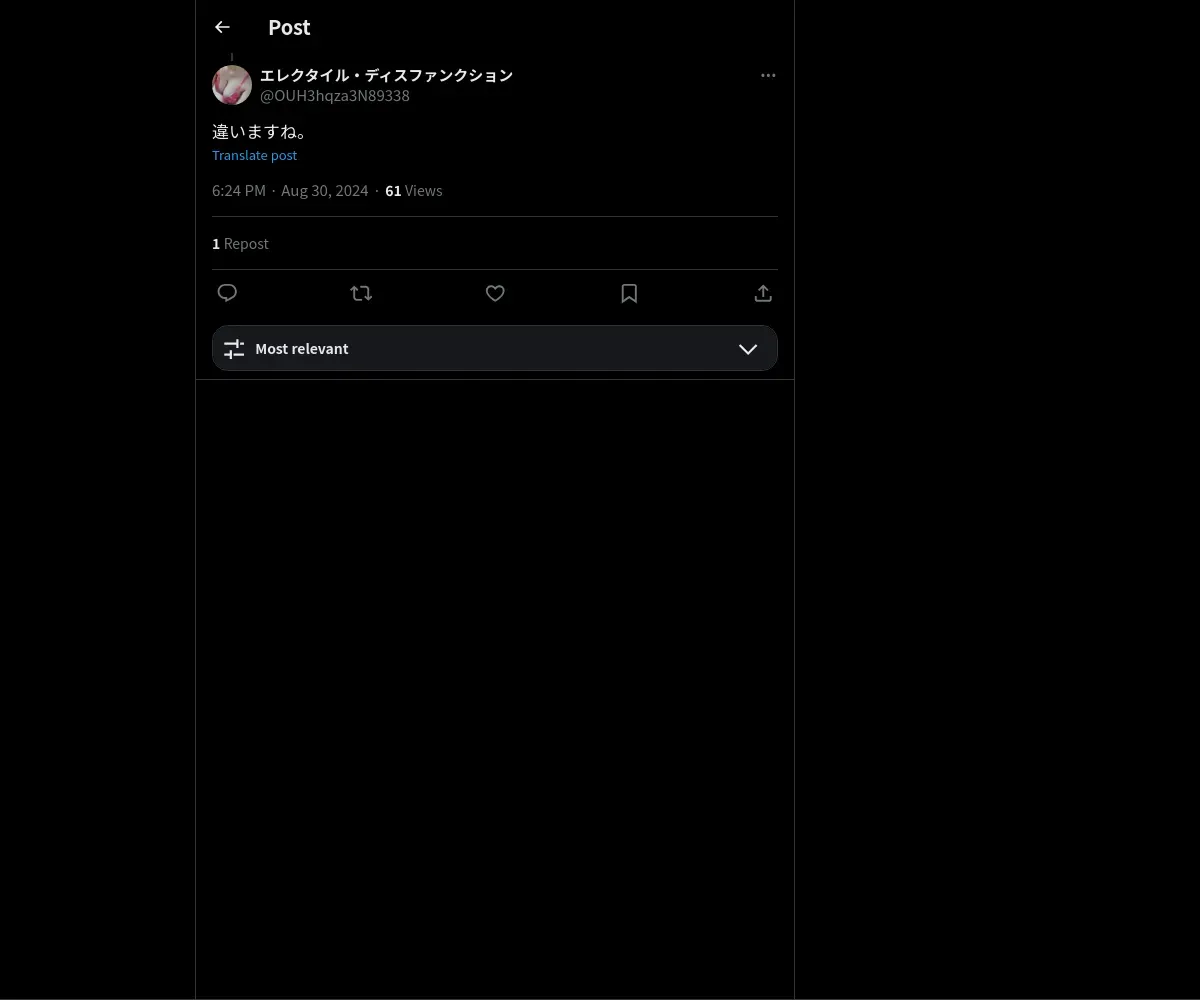1200x1000 pixels.
Task: View the 1 Repost list
Action: [240, 243]
